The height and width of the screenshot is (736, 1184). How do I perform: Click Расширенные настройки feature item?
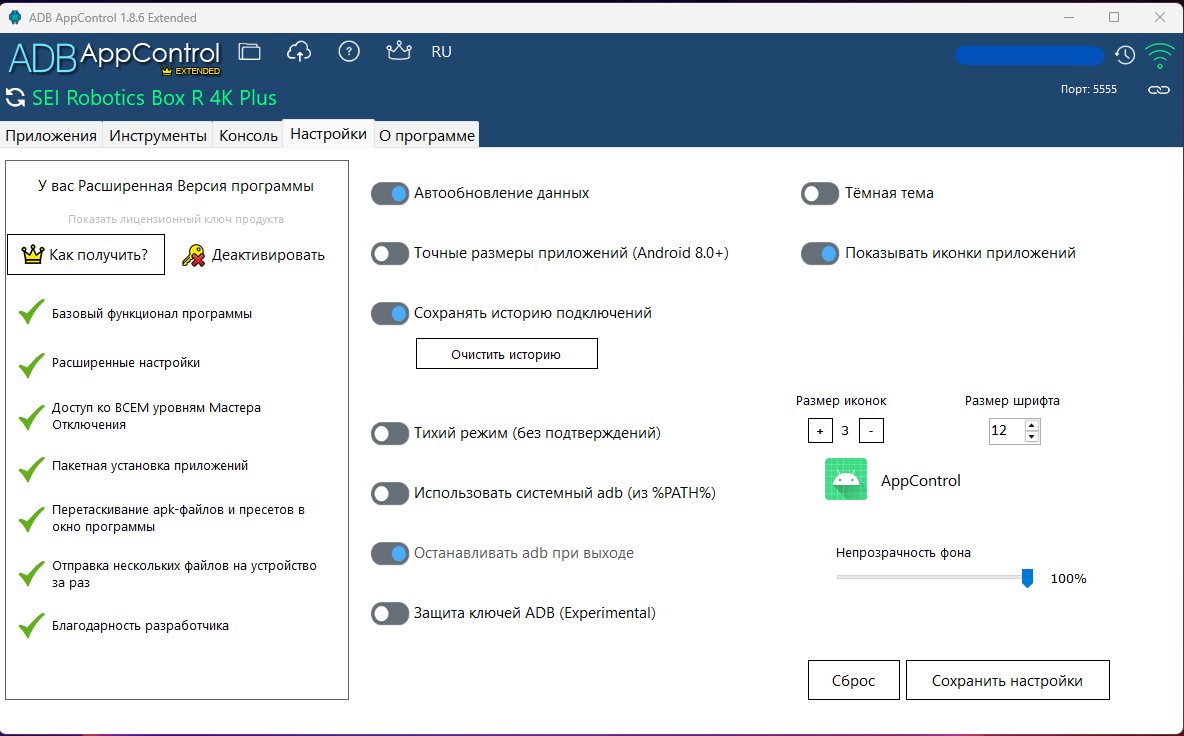[126, 362]
